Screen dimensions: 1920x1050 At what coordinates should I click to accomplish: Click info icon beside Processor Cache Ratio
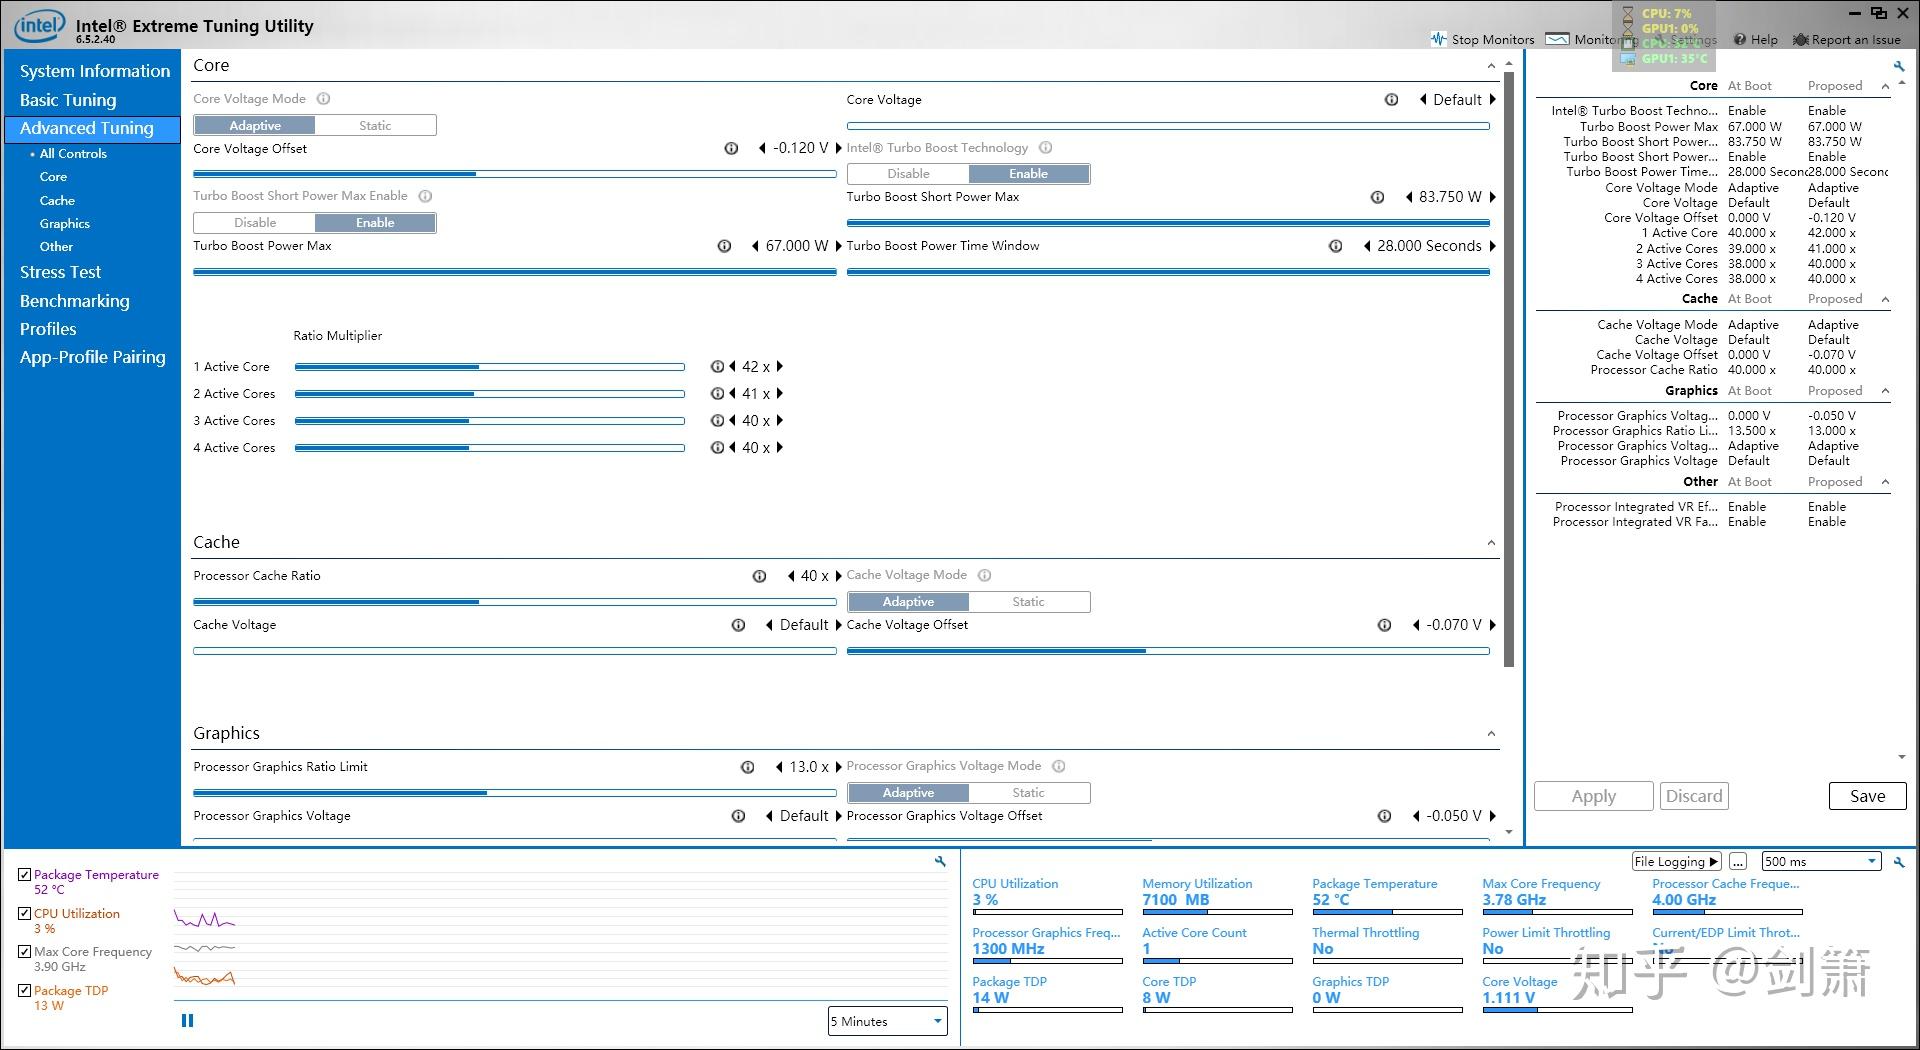(x=759, y=576)
